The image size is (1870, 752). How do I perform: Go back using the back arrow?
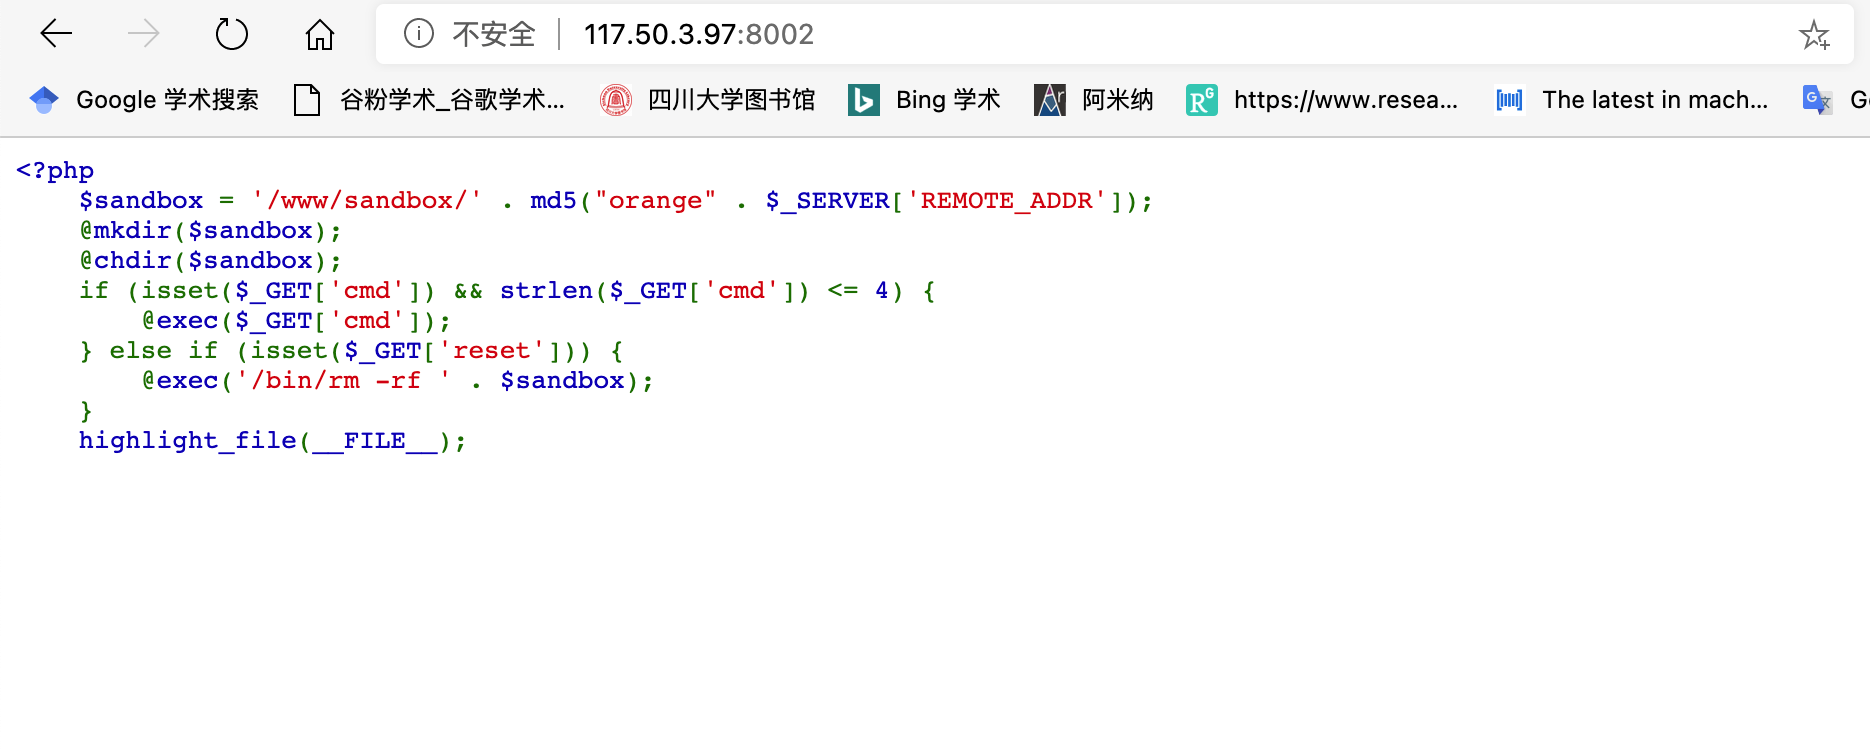tap(56, 34)
